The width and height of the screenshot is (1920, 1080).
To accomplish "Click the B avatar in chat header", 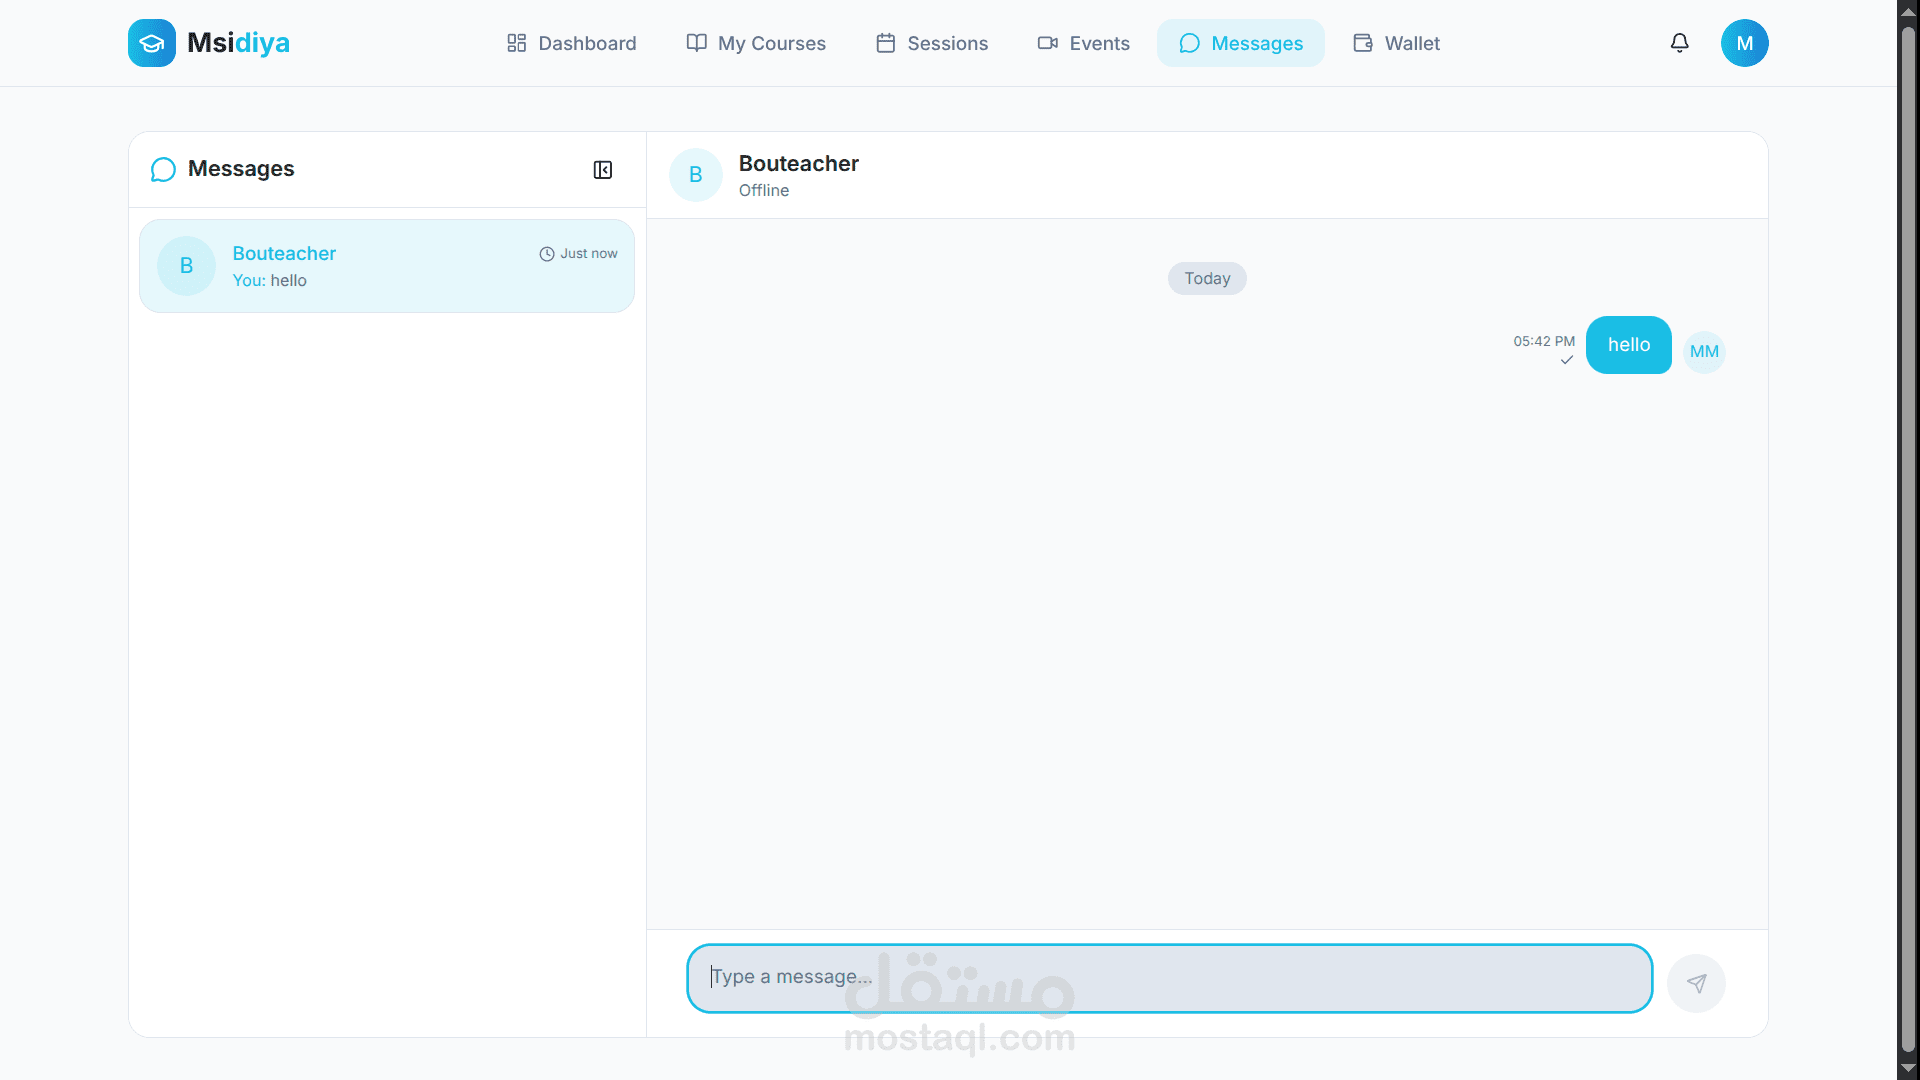I will [696, 175].
